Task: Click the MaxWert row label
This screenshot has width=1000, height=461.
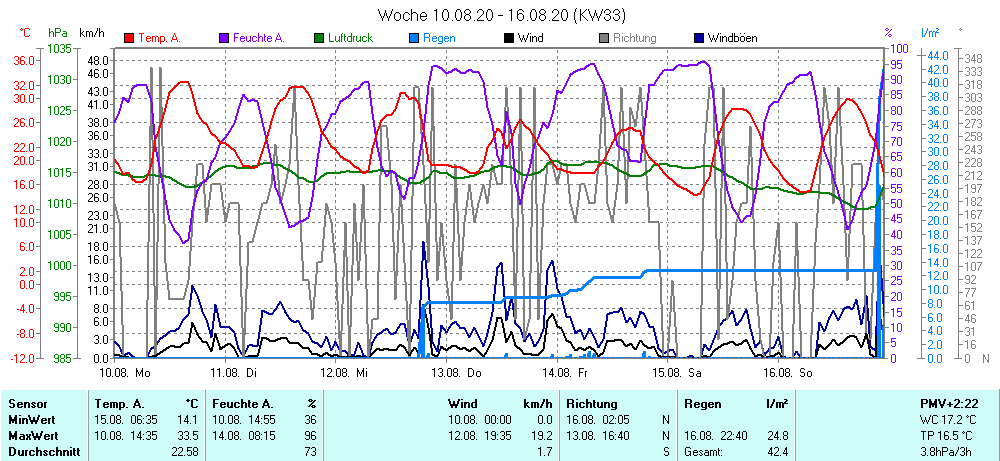Action: (33, 436)
